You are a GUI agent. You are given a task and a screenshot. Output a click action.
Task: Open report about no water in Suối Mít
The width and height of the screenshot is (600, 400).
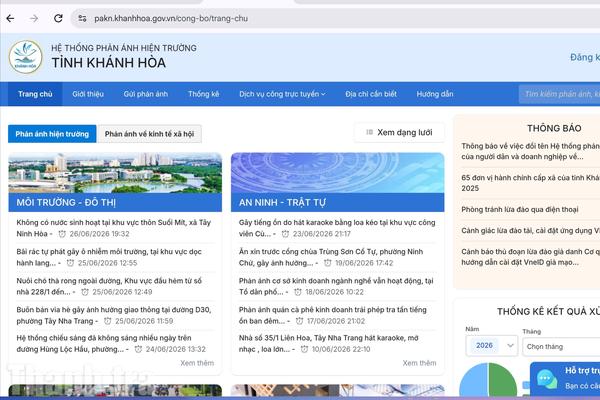coord(114,228)
